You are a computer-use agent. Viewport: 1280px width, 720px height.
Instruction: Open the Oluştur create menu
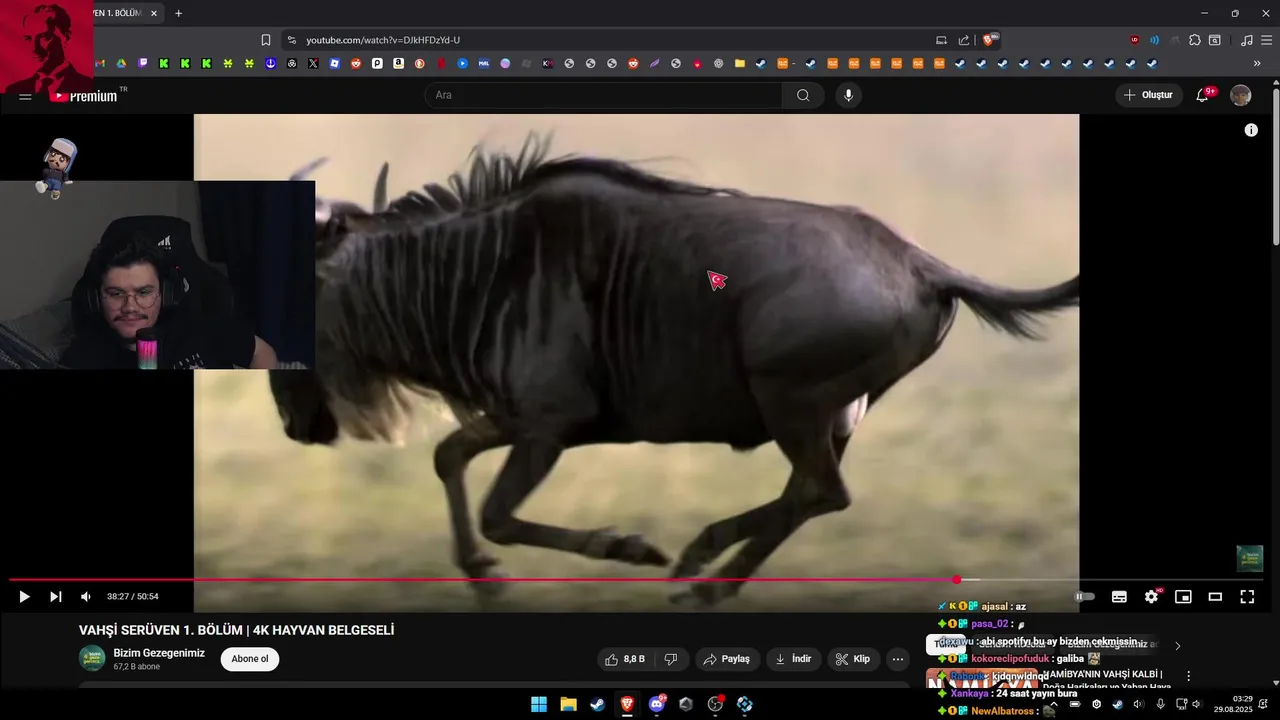point(1149,95)
